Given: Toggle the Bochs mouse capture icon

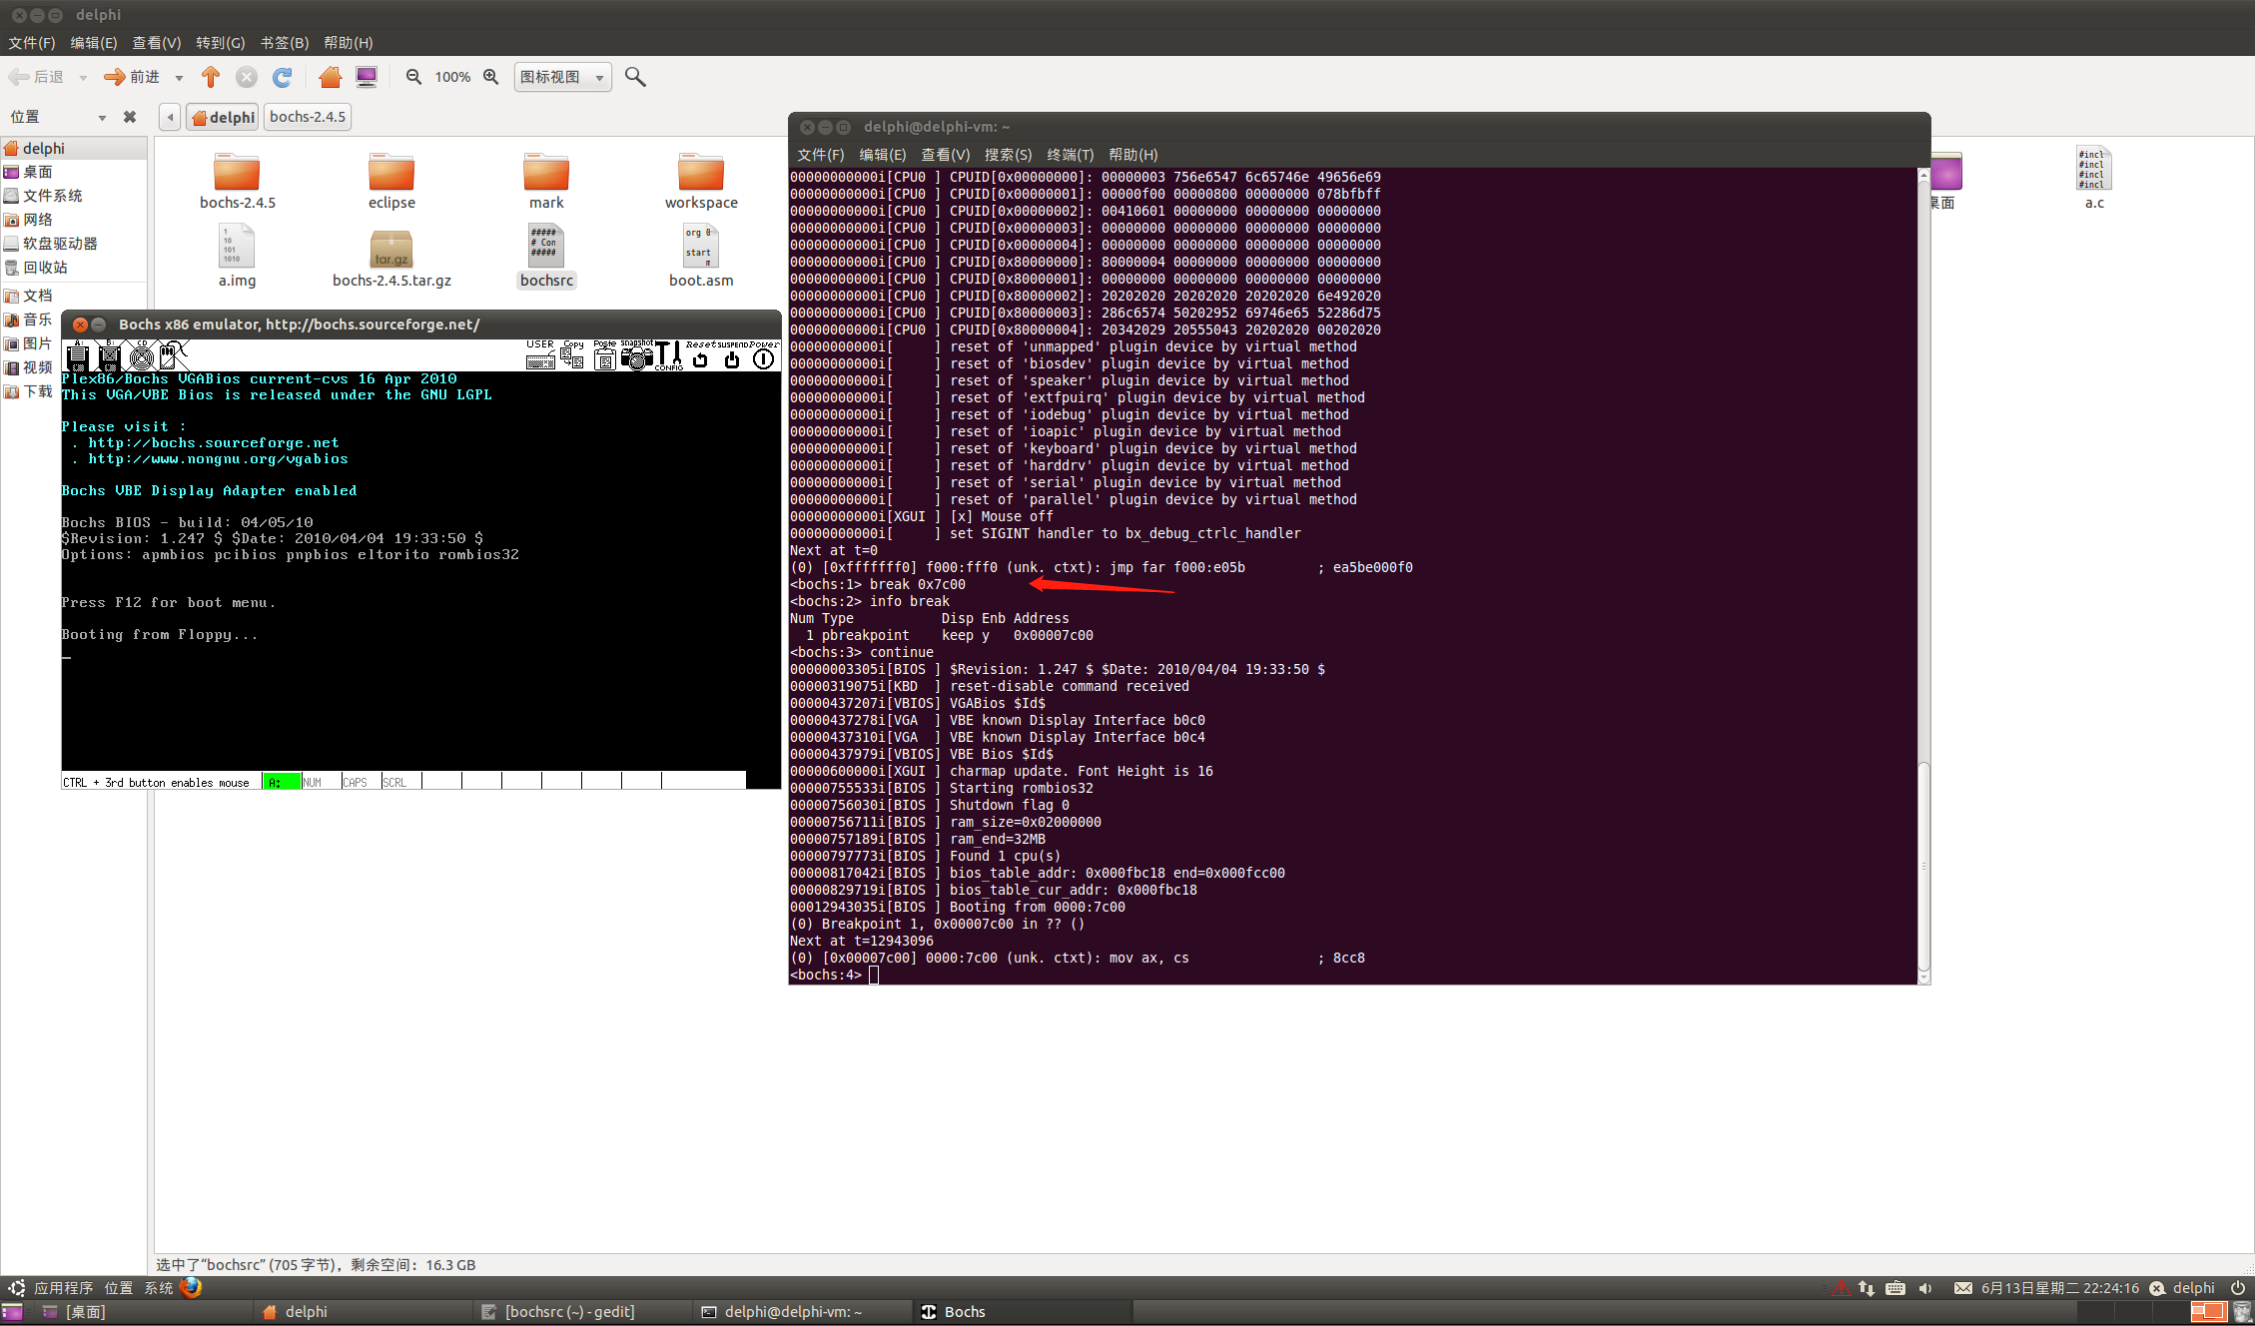Looking at the screenshot, I should click(174, 355).
